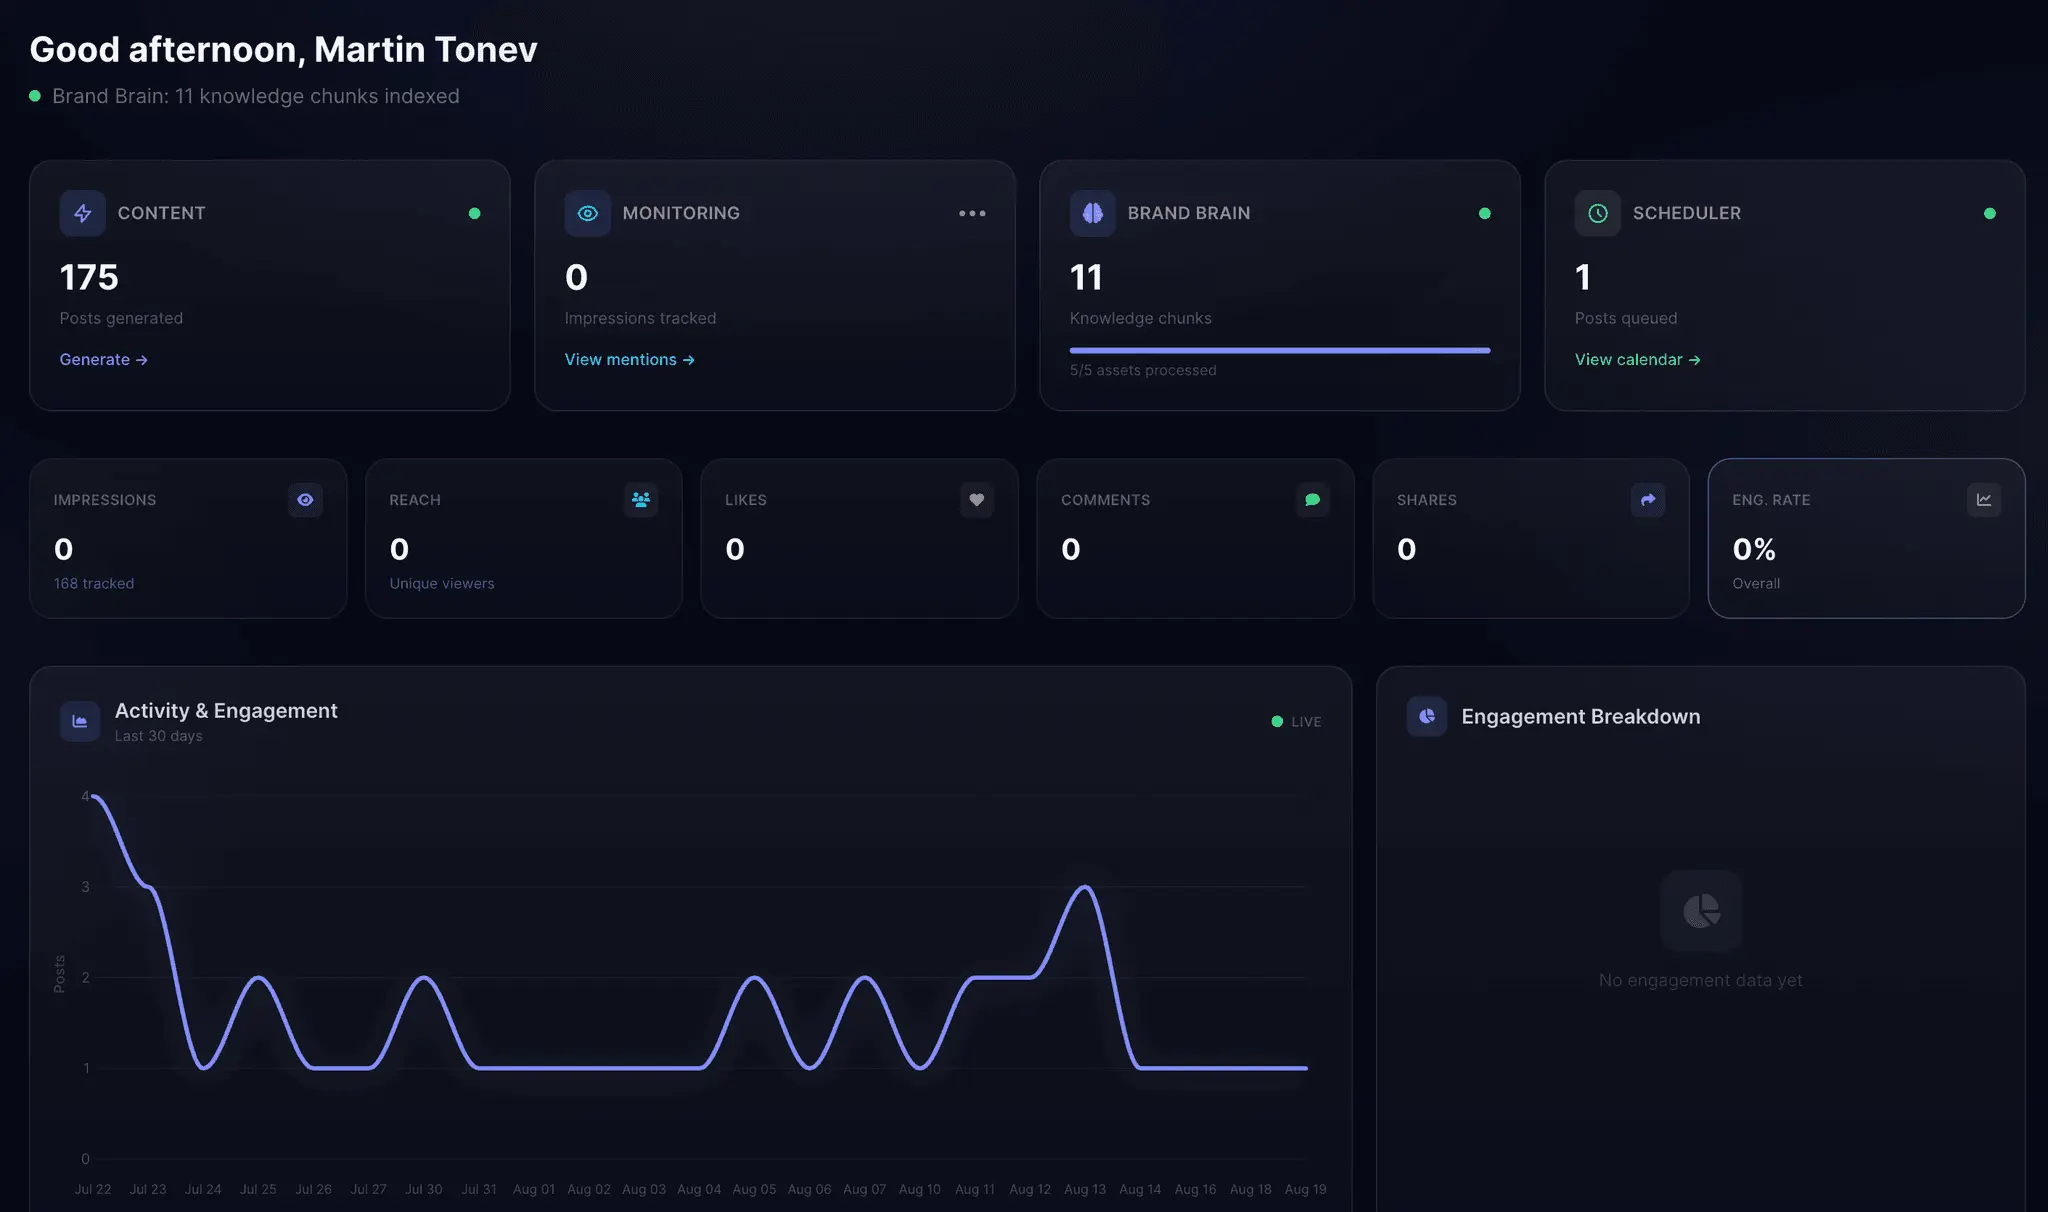Click the large pie placeholder icon above No engagement data

[x=1701, y=910]
